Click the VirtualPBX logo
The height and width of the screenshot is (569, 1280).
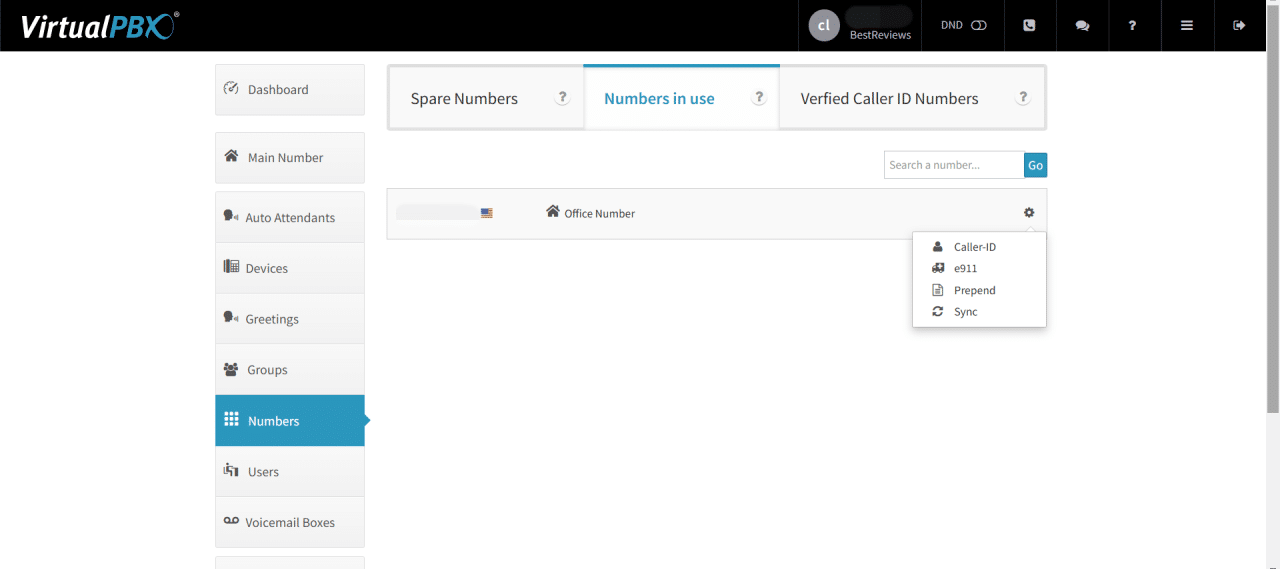[100, 25]
